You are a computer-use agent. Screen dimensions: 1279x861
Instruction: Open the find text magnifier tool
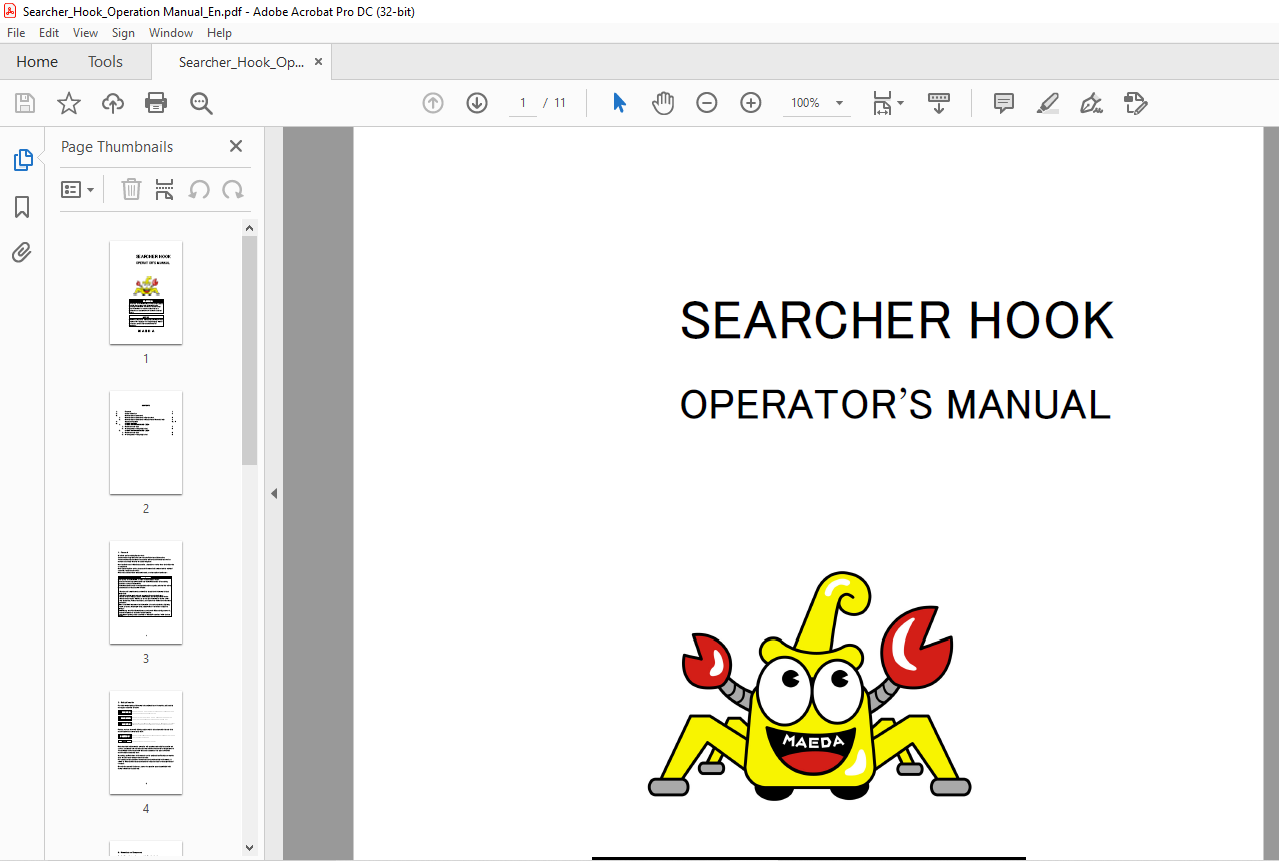click(201, 103)
